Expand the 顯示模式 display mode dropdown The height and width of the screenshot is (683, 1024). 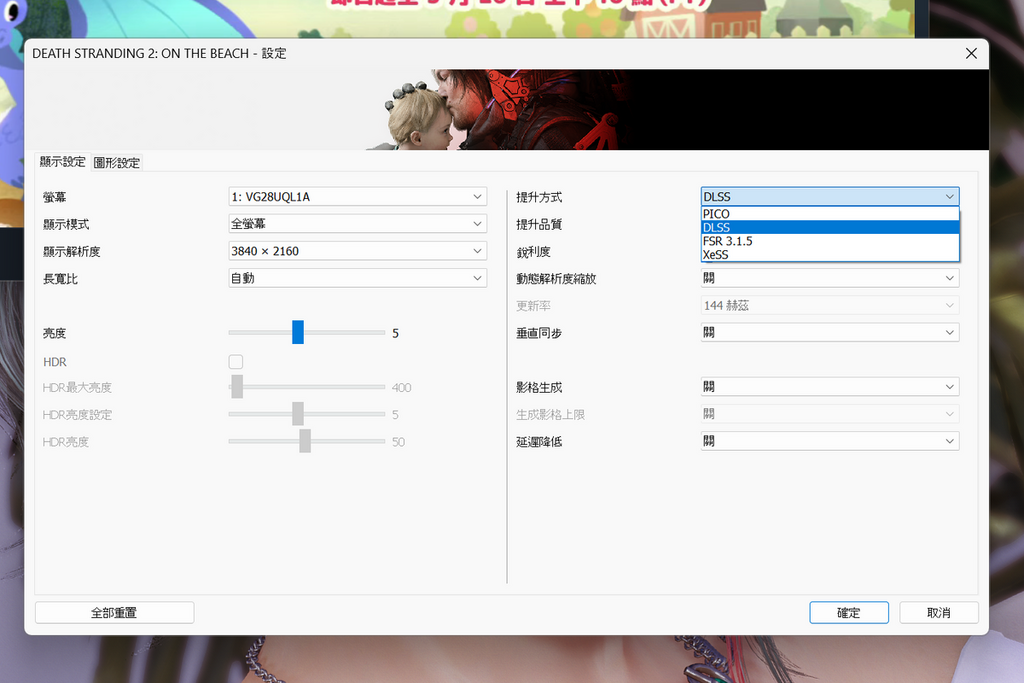click(x=357, y=224)
